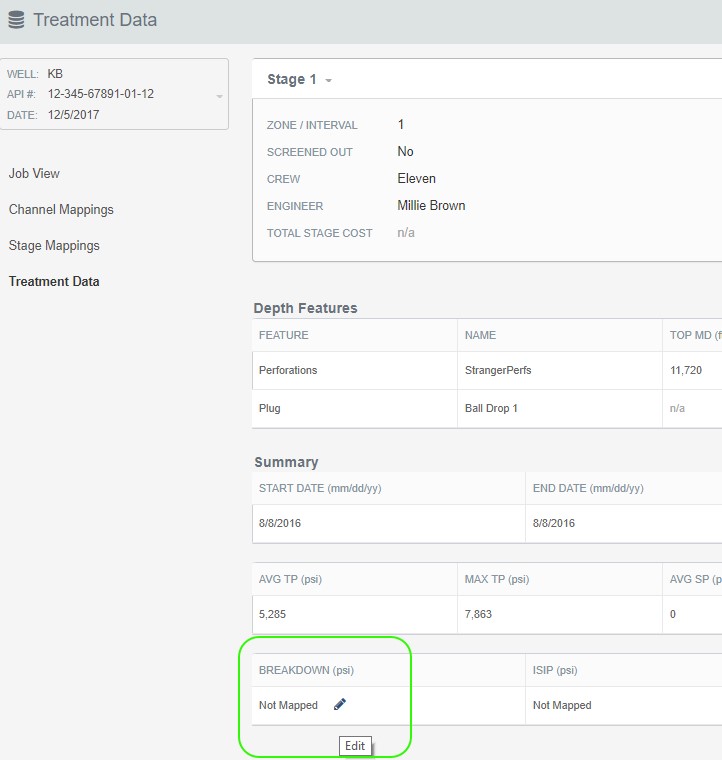Open the Job View page
Screen dimensions: 722x760
(34, 173)
